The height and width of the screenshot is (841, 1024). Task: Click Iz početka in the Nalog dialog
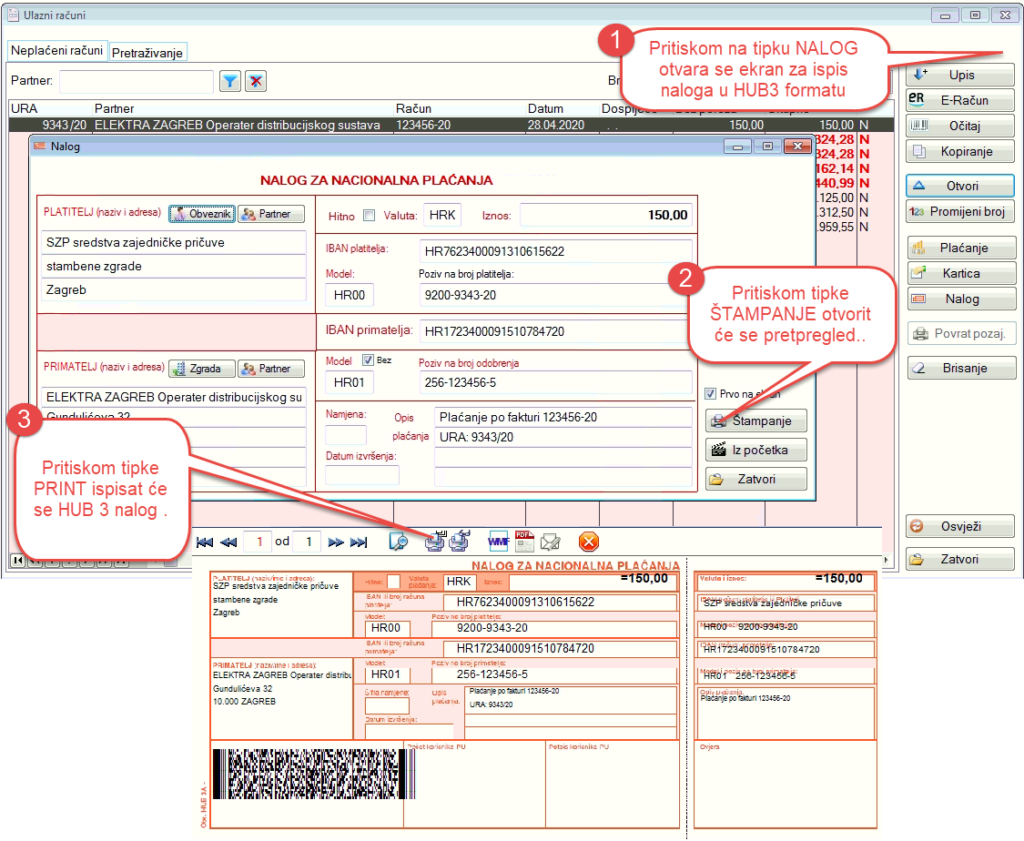(756, 450)
